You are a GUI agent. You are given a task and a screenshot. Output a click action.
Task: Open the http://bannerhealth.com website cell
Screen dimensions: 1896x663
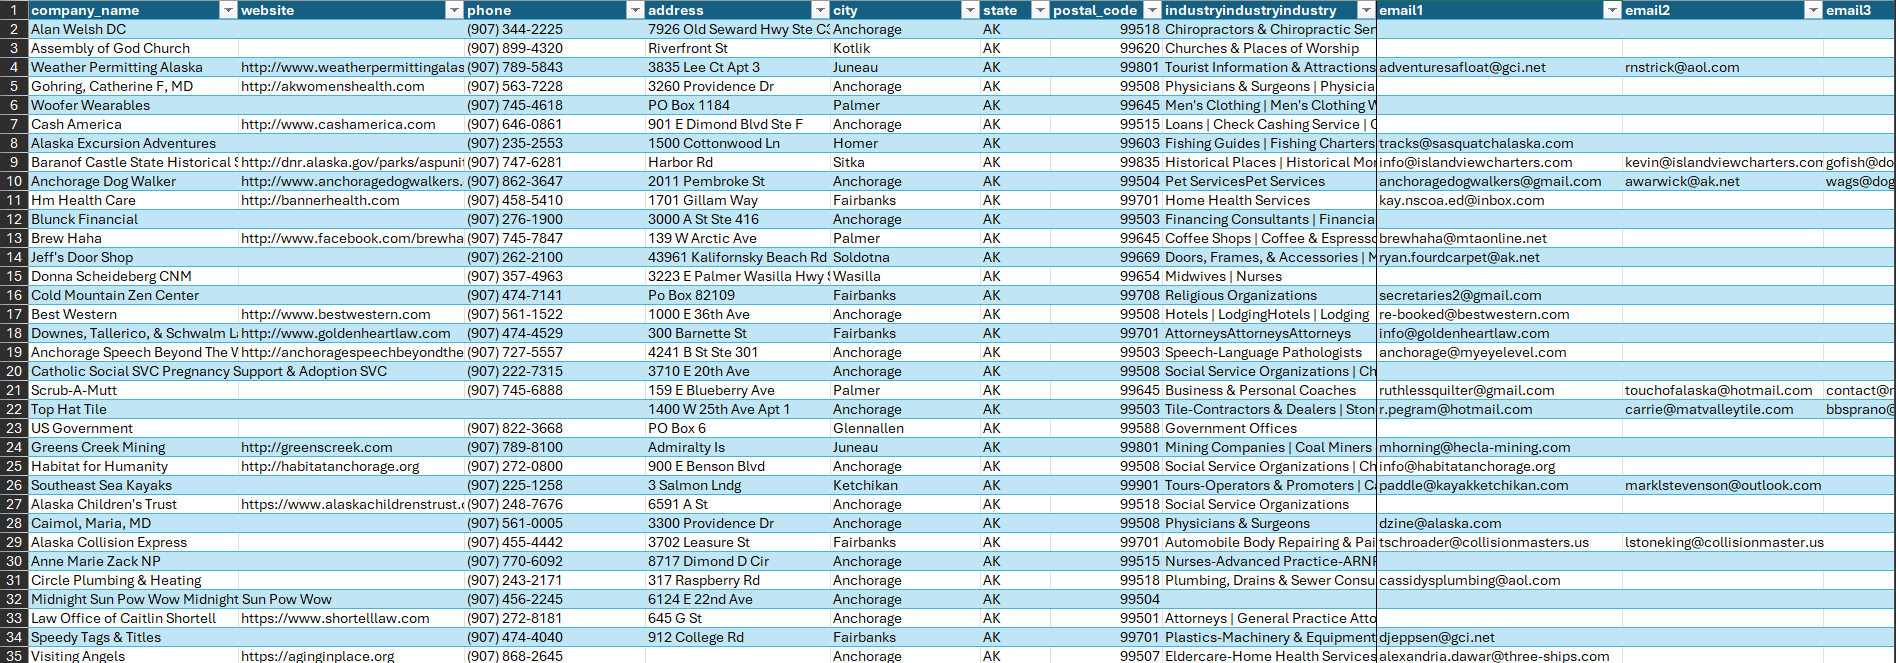coord(351,200)
